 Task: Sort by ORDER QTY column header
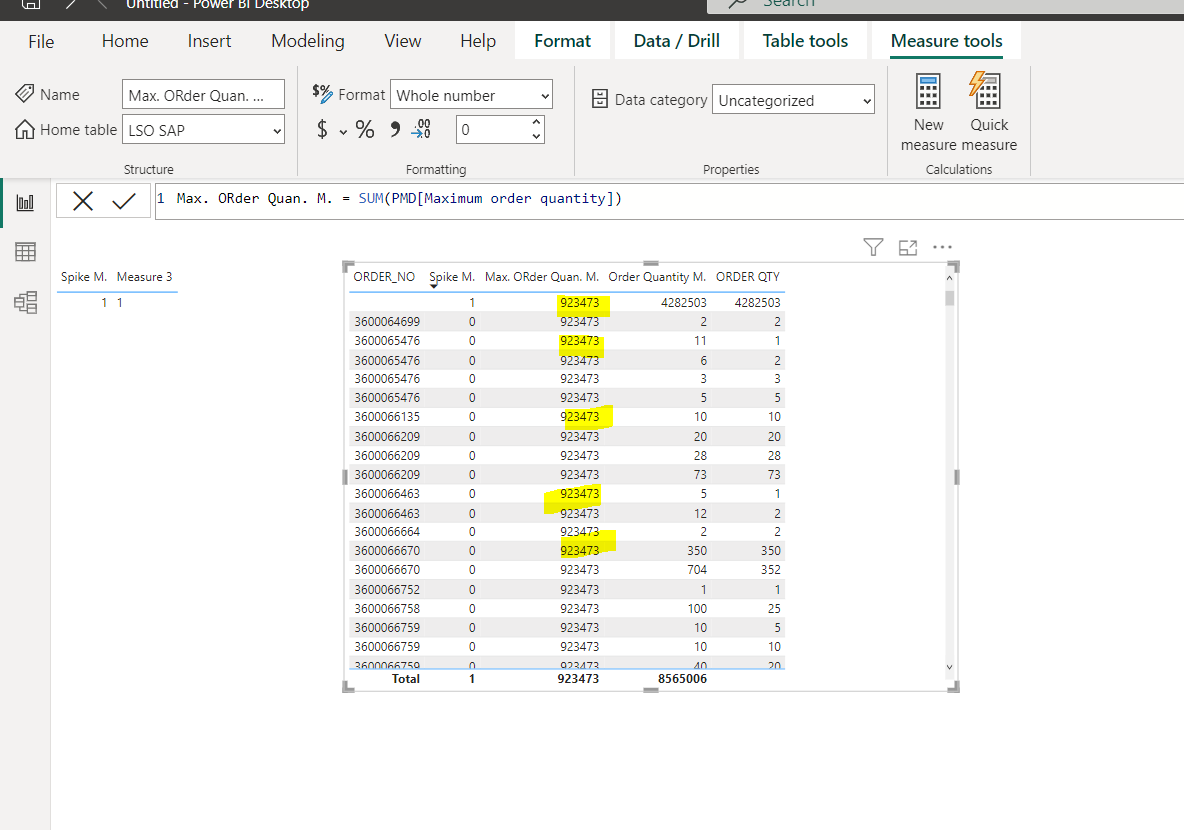tap(748, 276)
